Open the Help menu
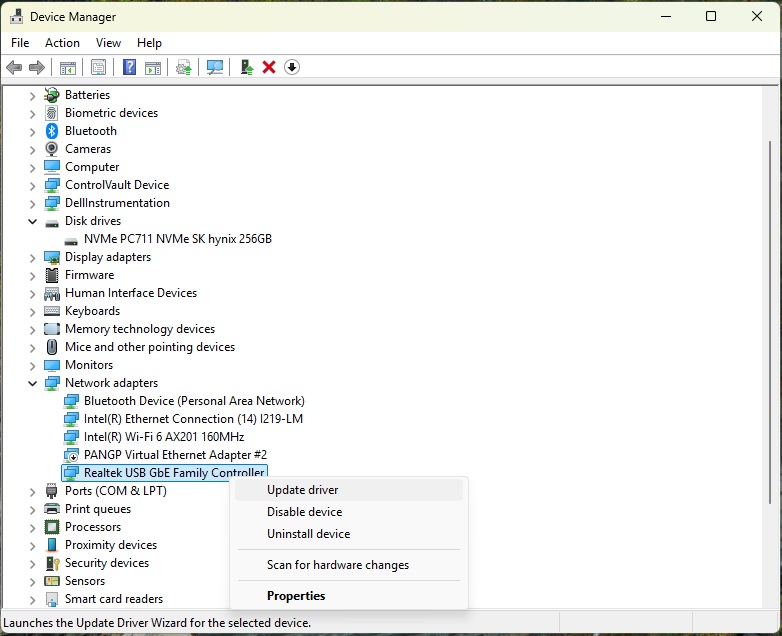The width and height of the screenshot is (782, 636). (149, 43)
